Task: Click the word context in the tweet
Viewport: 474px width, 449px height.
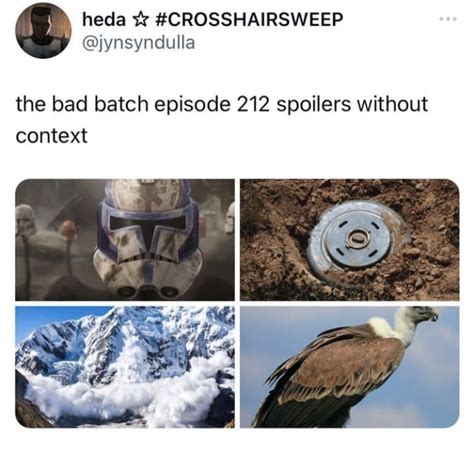Action: tap(52, 136)
